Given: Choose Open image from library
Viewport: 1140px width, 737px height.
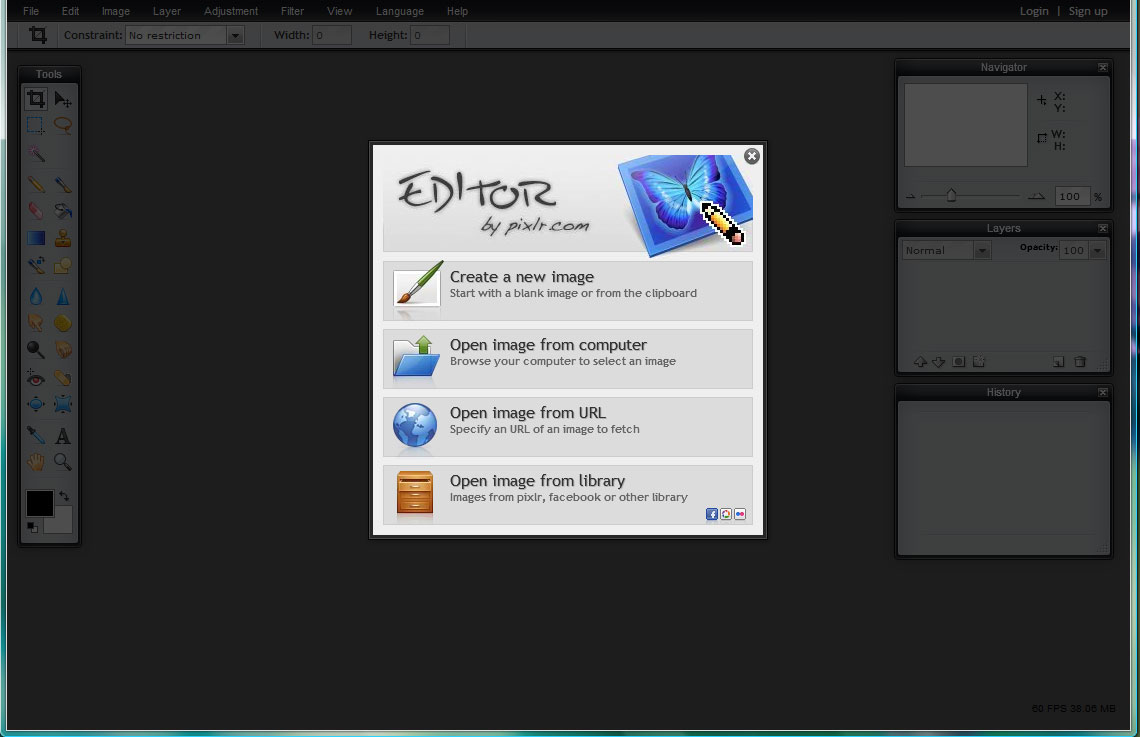Looking at the screenshot, I should 568,495.
